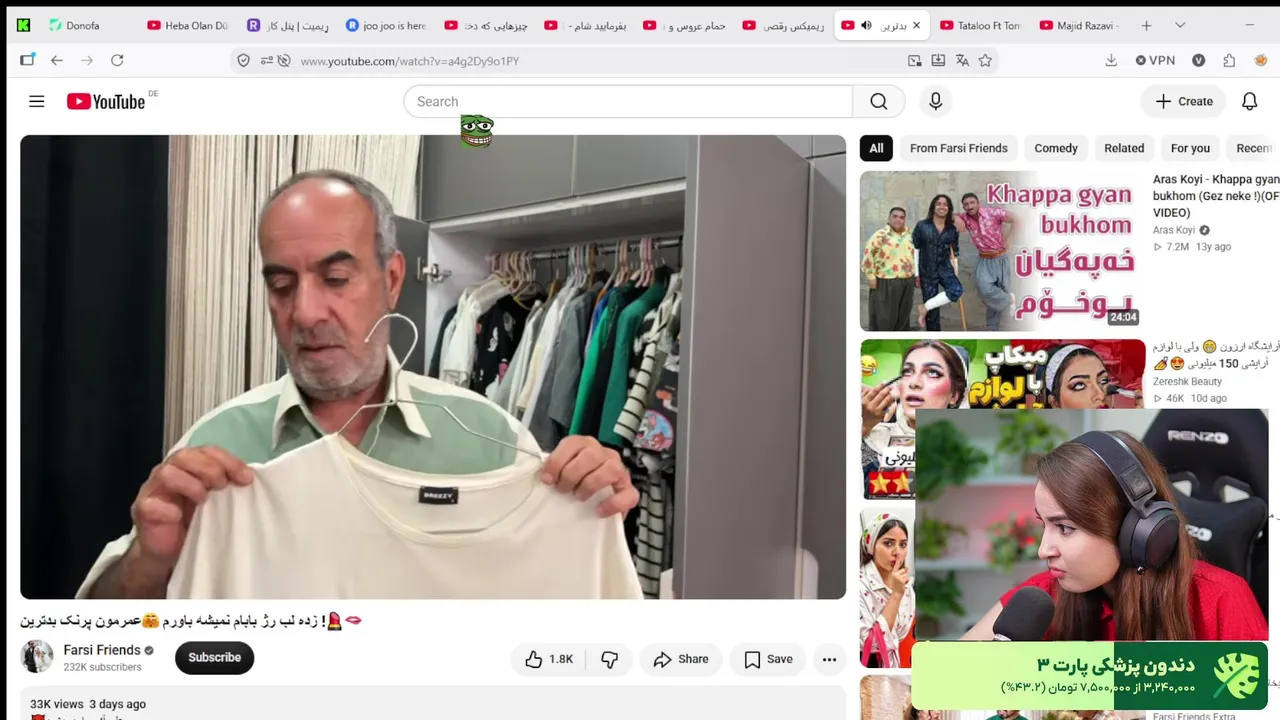This screenshot has width=1280, height=720.
Task: Select the Related filter chip
Action: (1124, 148)
